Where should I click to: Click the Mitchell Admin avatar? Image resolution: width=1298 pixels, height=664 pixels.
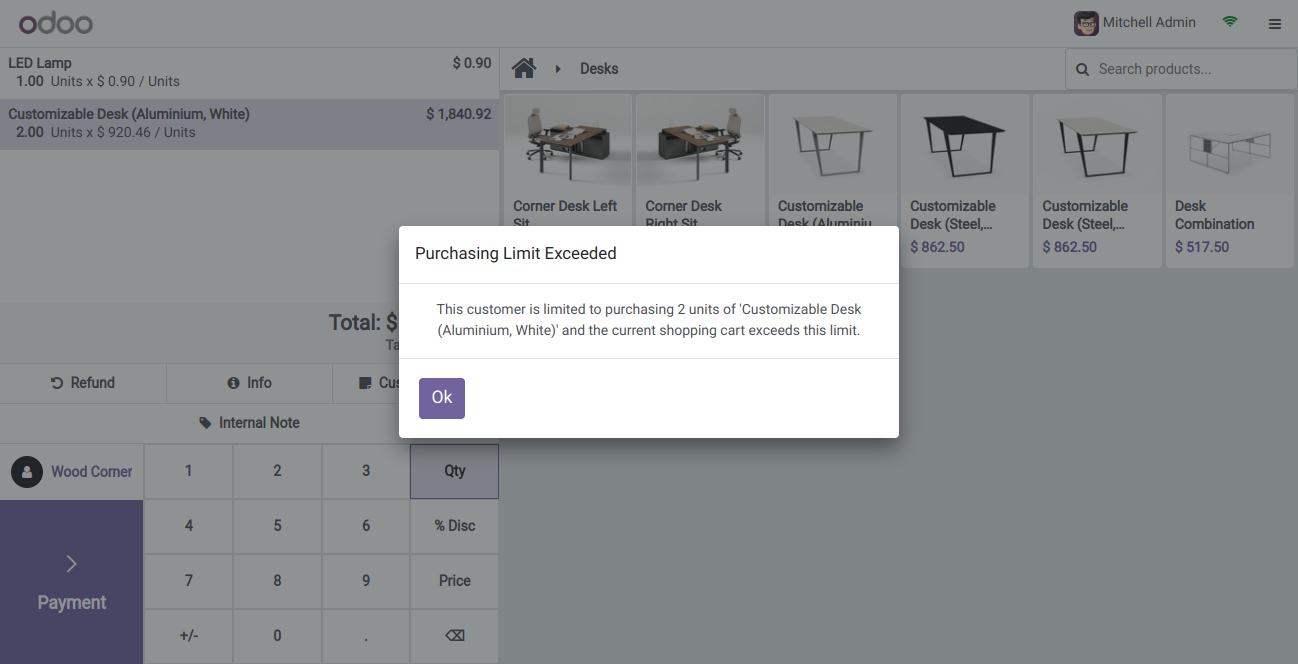click(x=1085, y=23)
